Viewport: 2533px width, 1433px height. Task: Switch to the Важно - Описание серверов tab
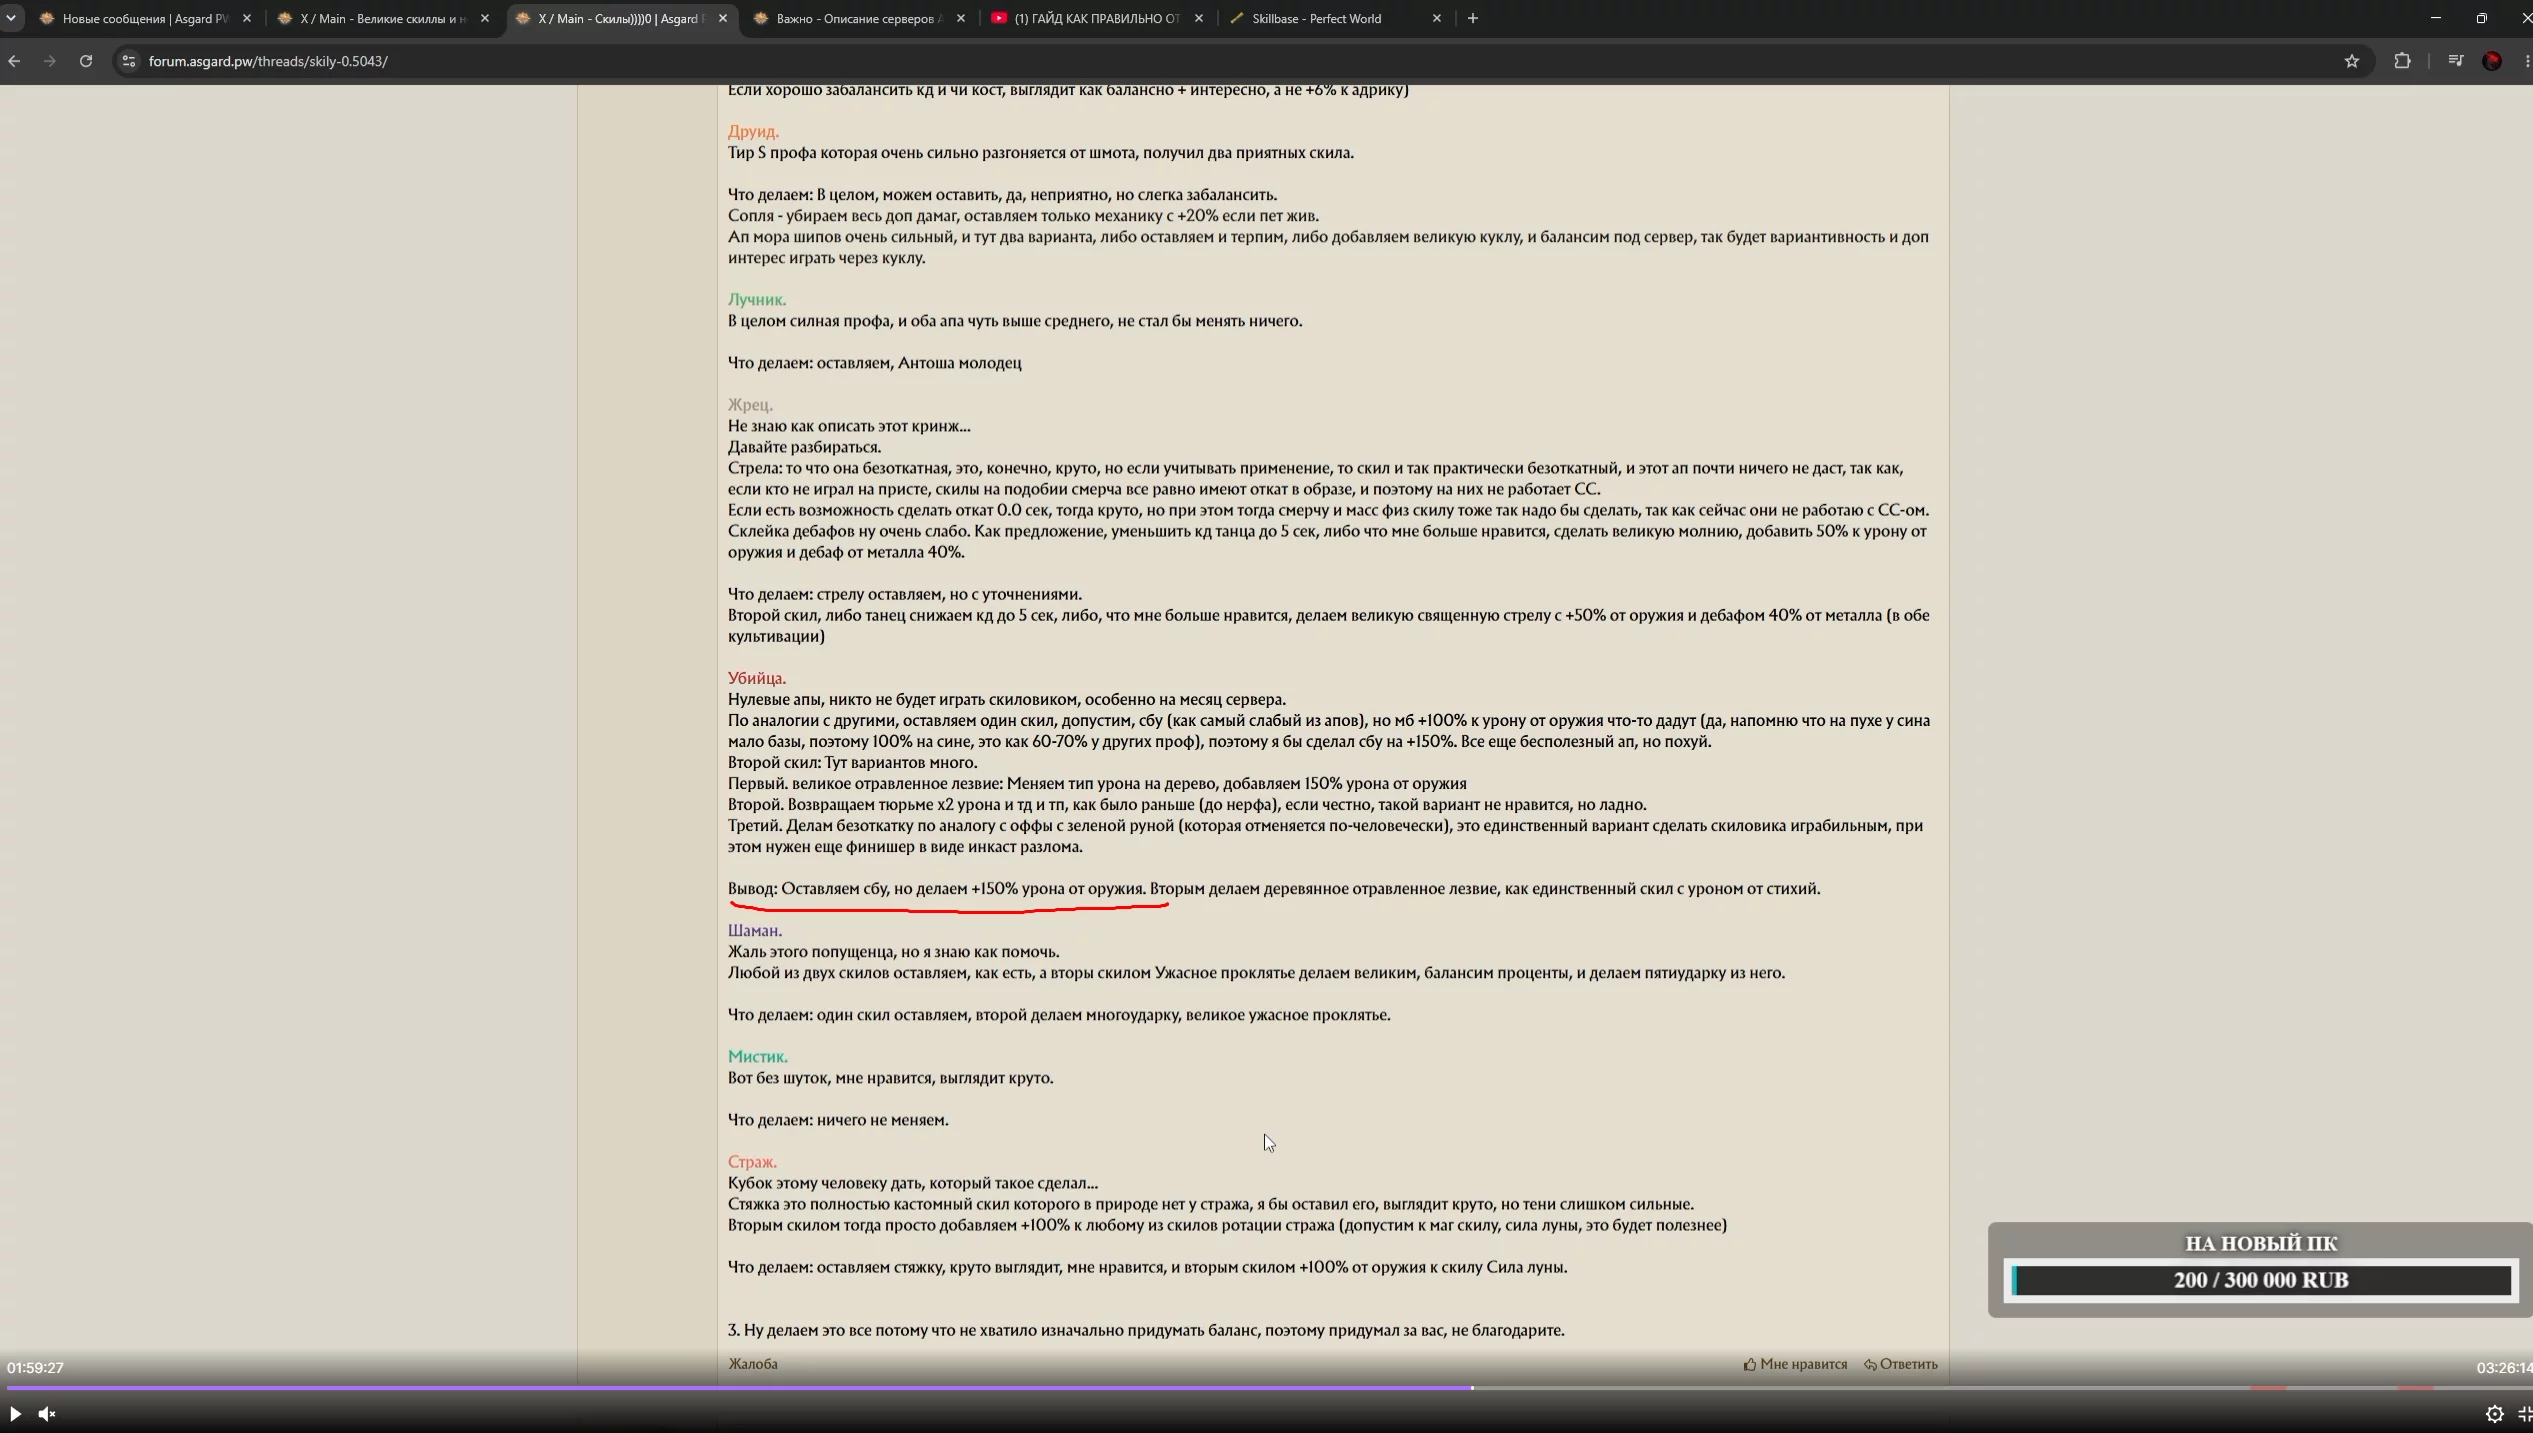(859, 18)
